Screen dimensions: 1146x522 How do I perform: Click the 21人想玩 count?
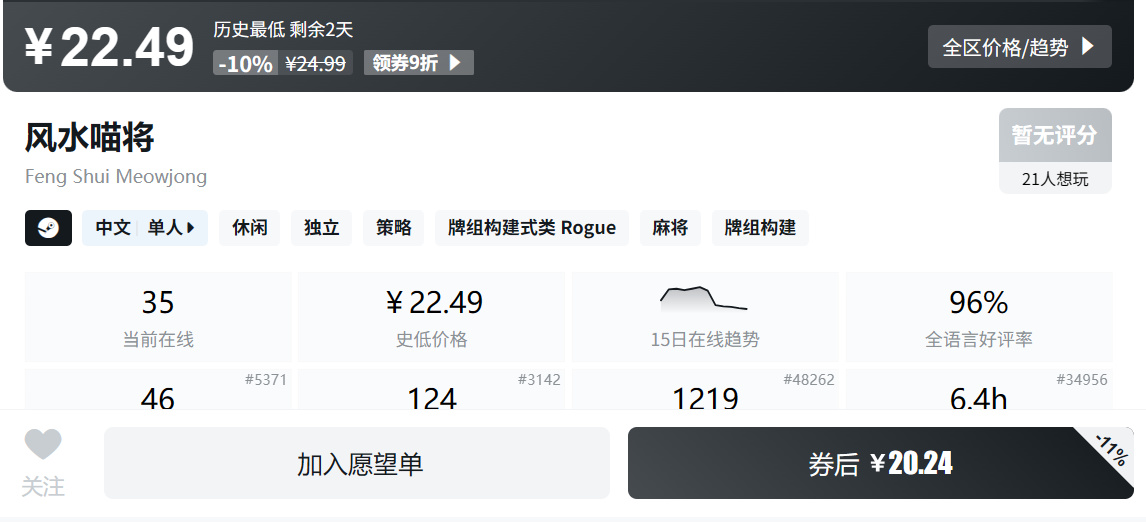pyautogui.click(x=1055, y=179)
